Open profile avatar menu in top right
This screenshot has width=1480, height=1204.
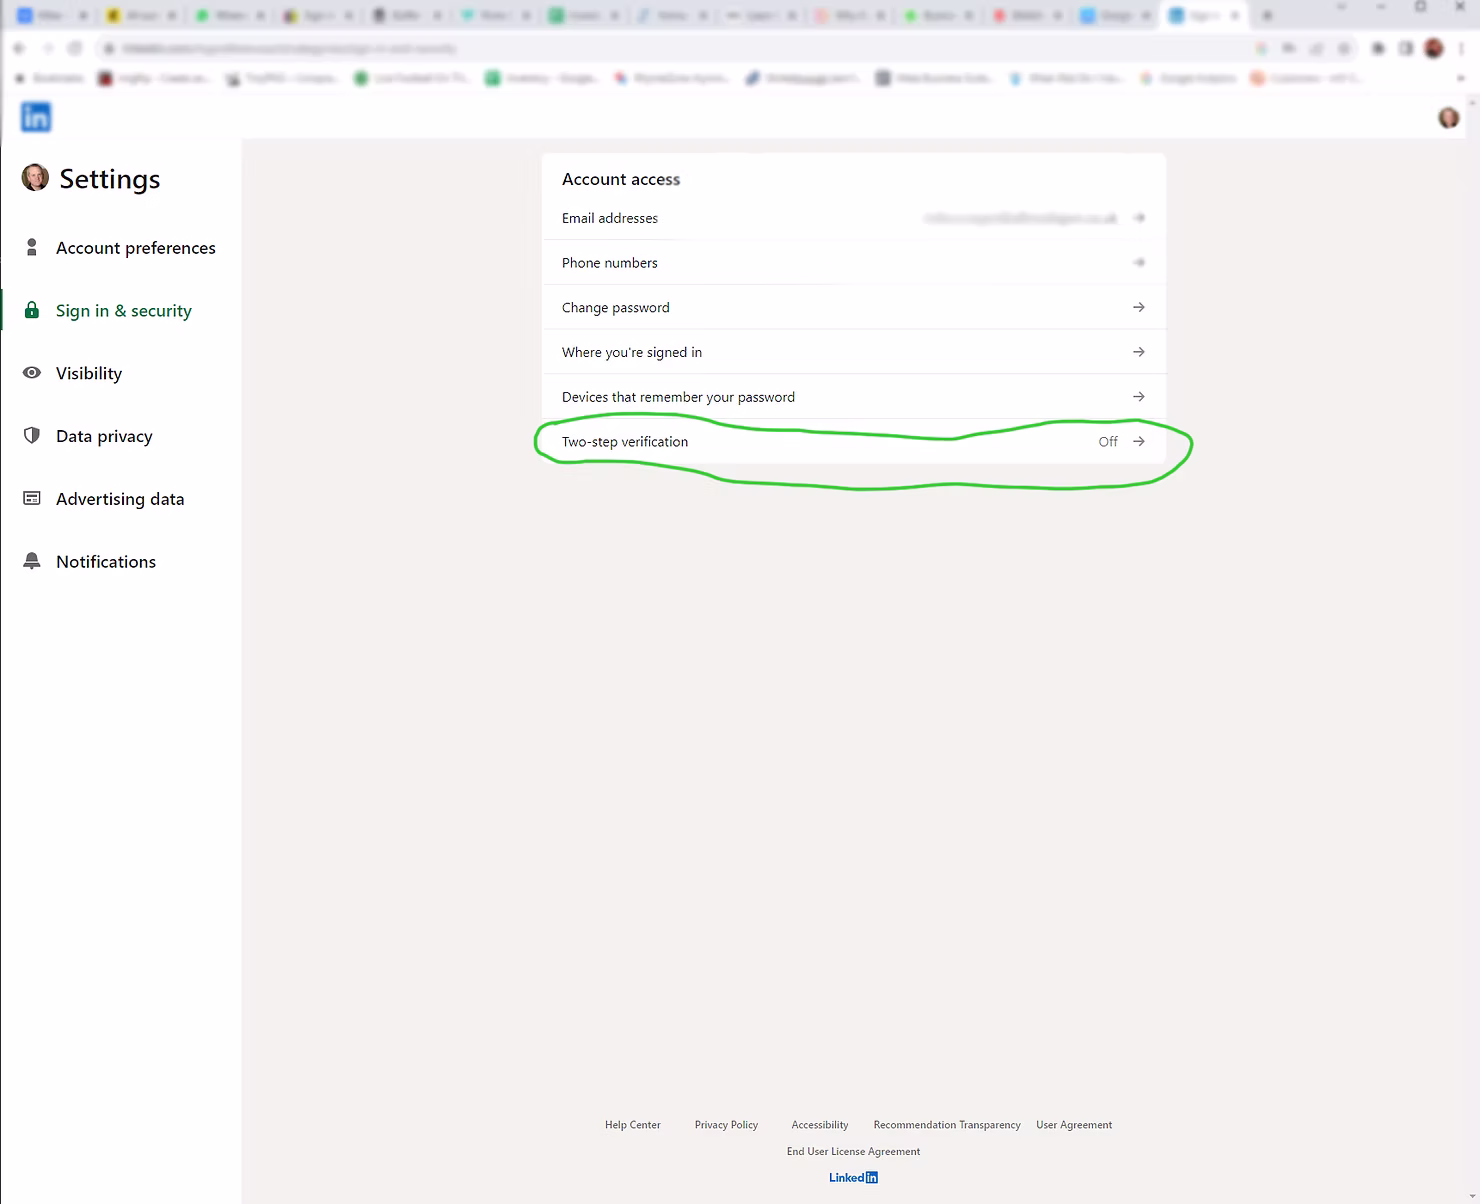pyautogui.click(x=1448, y=118)
